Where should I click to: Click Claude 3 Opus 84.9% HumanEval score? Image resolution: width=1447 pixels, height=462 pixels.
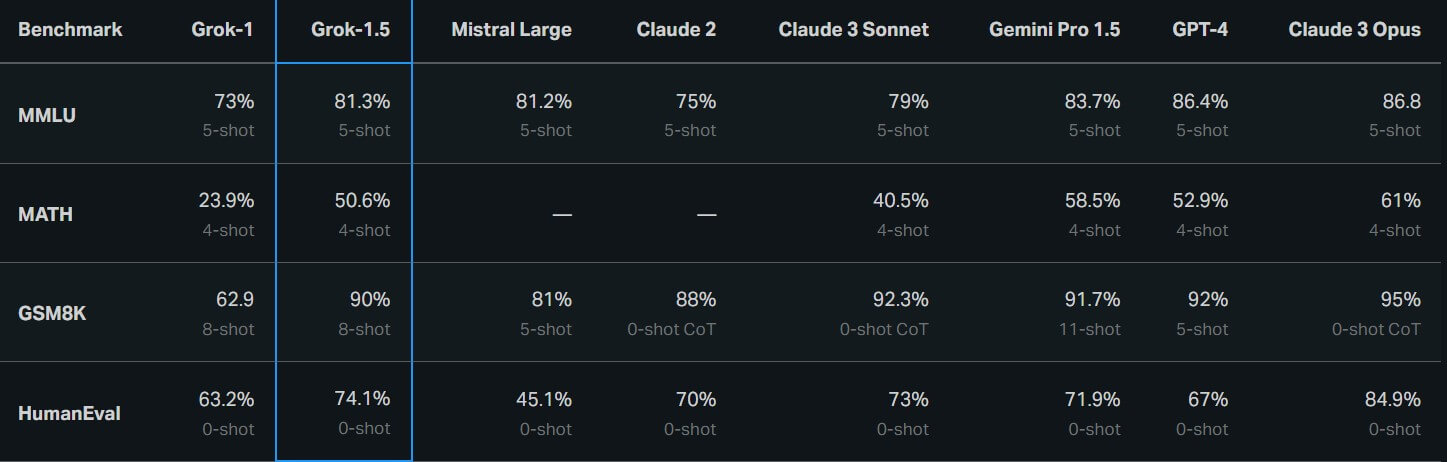tap(1392, 399)
